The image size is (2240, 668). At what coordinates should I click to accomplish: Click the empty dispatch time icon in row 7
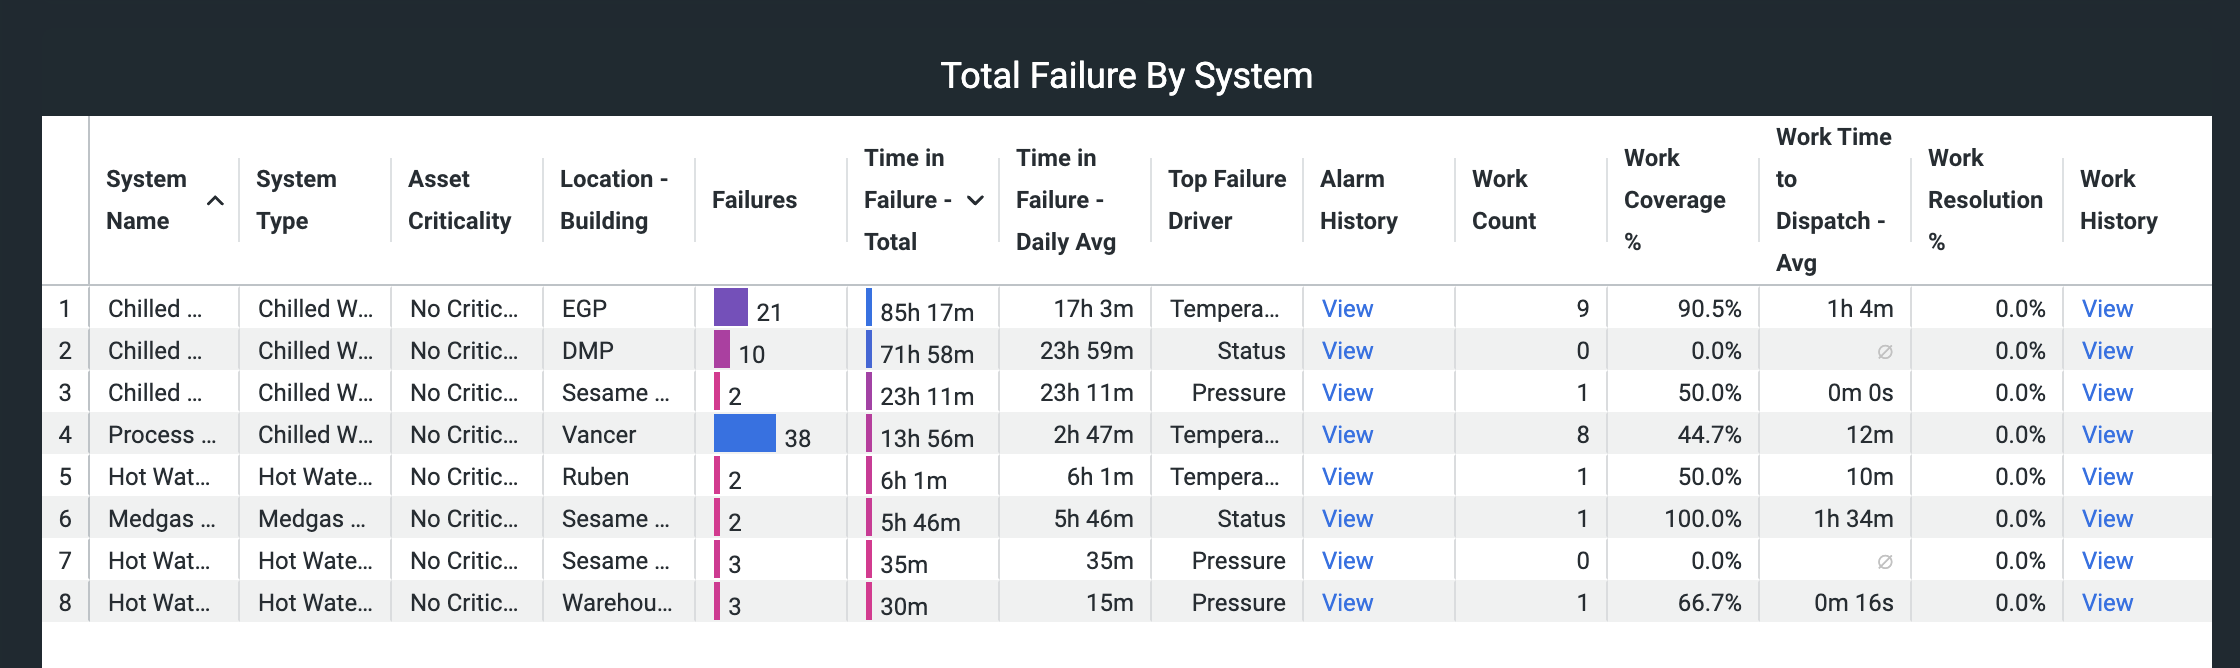(1884, 562)
